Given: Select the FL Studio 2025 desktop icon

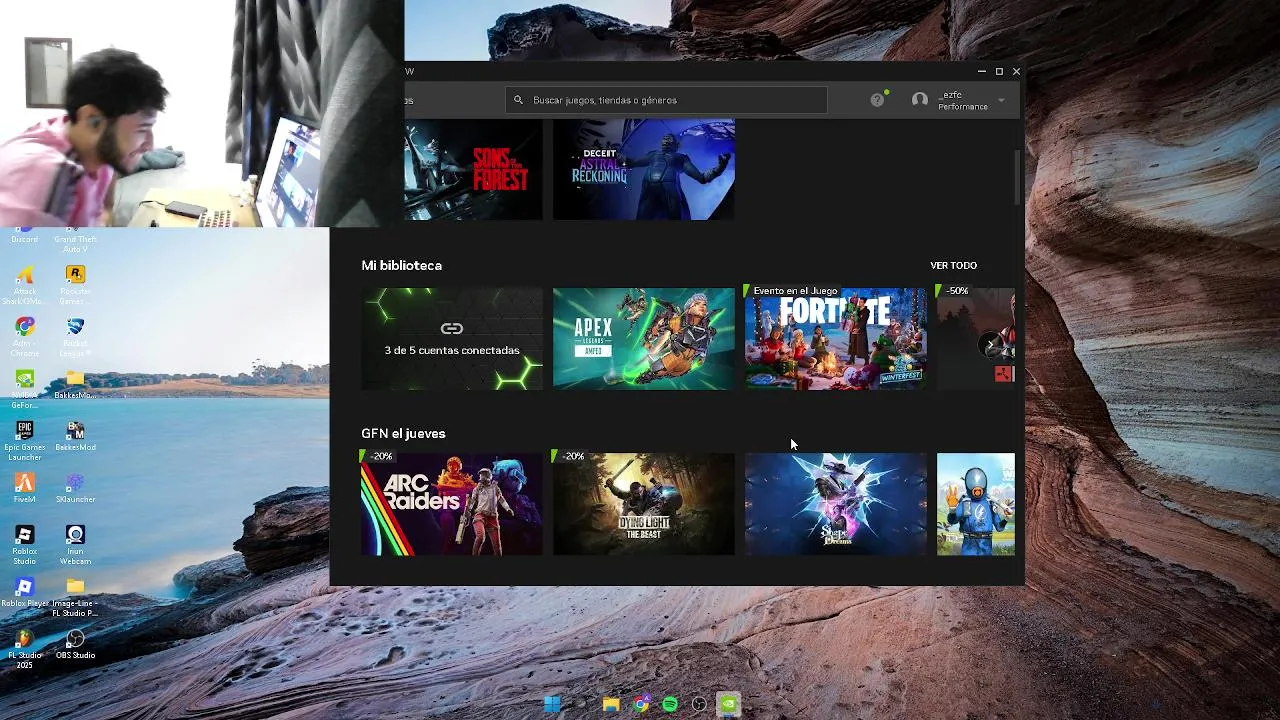Looking at the screenshot, I should [25, 649].
